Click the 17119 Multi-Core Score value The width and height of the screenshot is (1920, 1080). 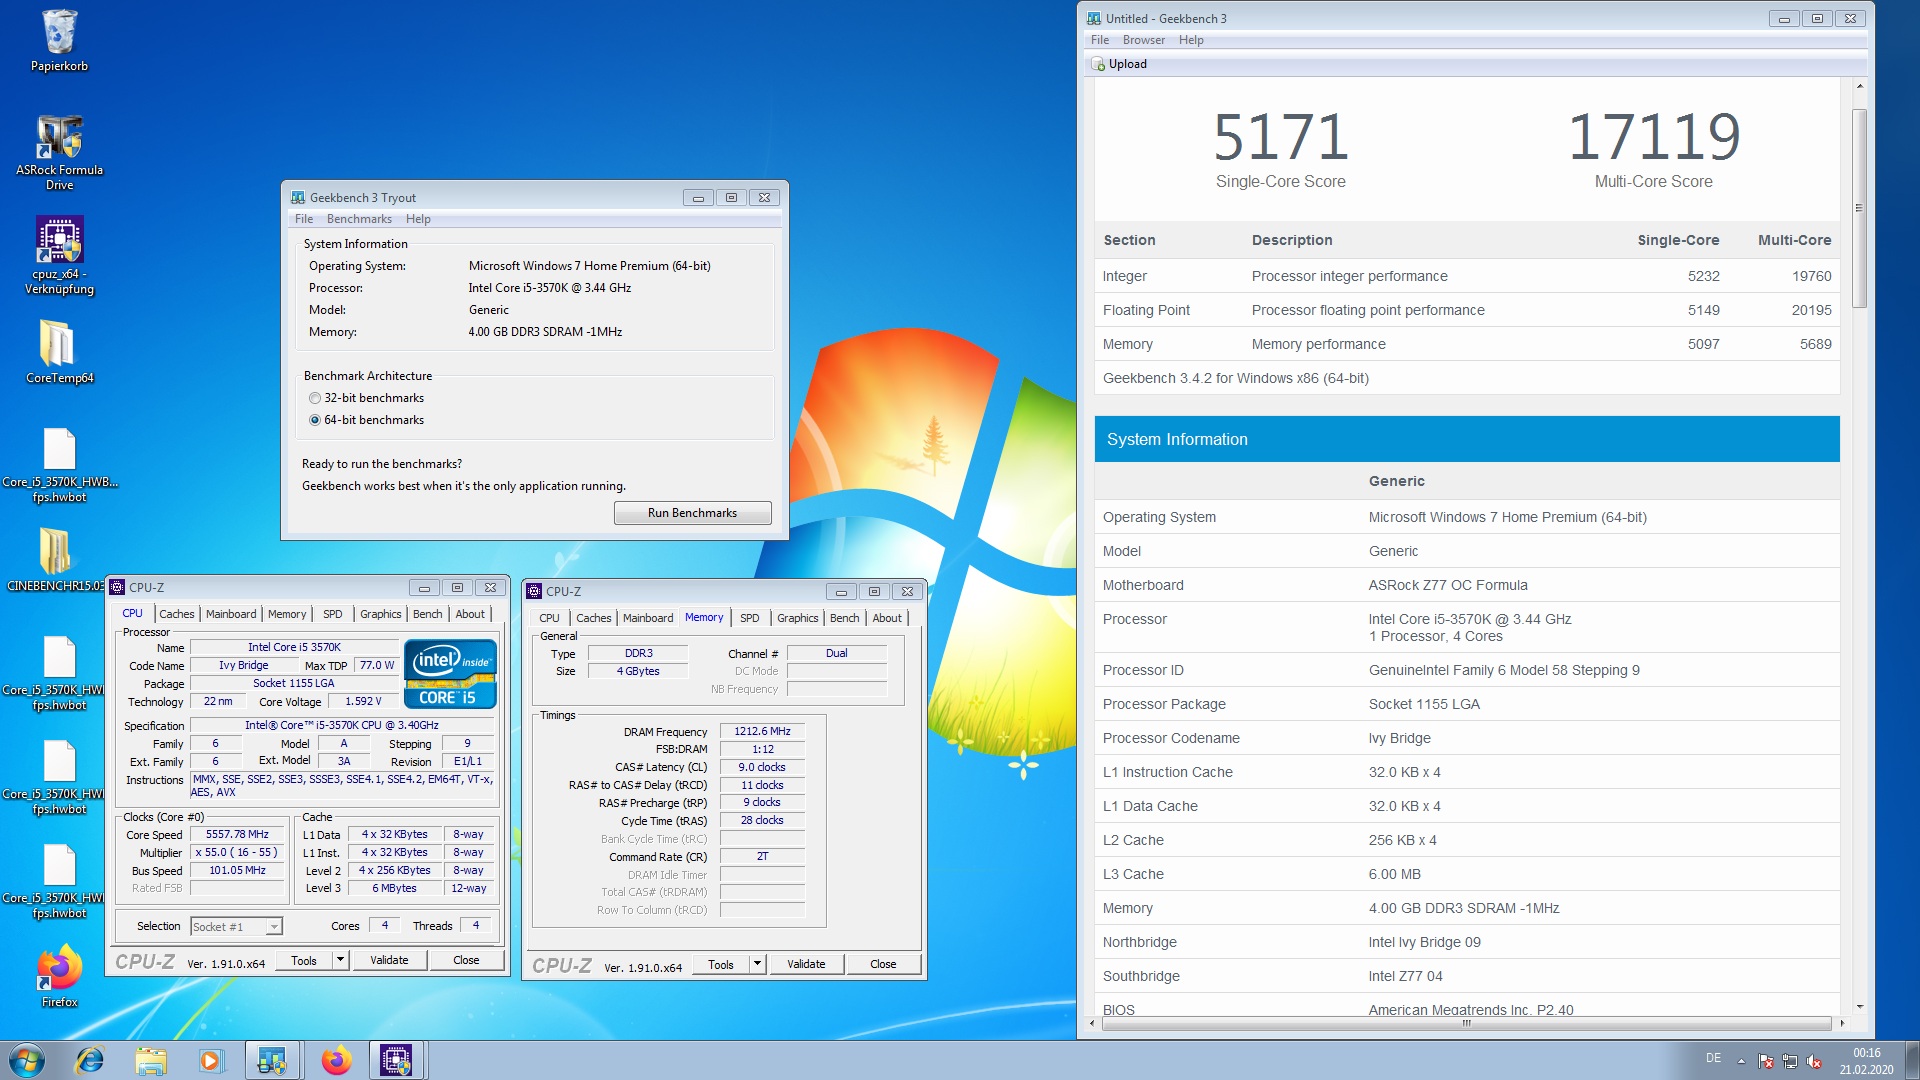1653,137
